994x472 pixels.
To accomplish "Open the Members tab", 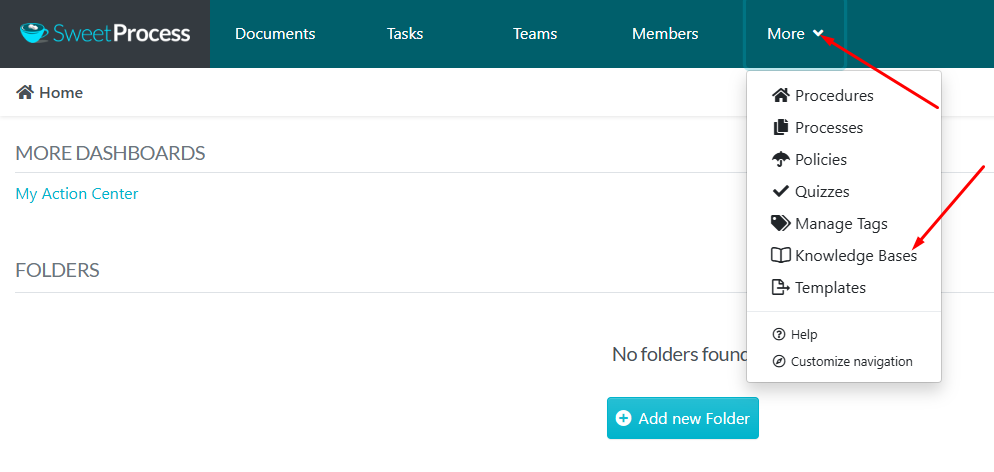I will click(665, 34).
